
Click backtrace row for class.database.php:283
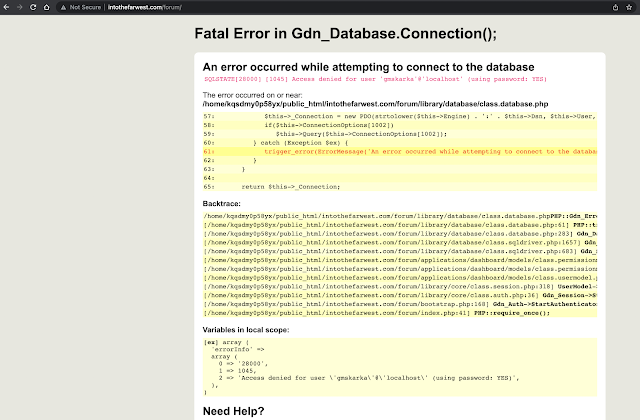pos(400,234)
